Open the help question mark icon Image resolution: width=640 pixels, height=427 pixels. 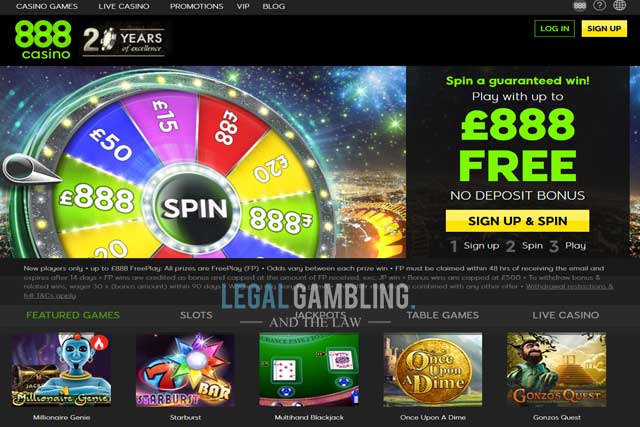tap(599, 5)
